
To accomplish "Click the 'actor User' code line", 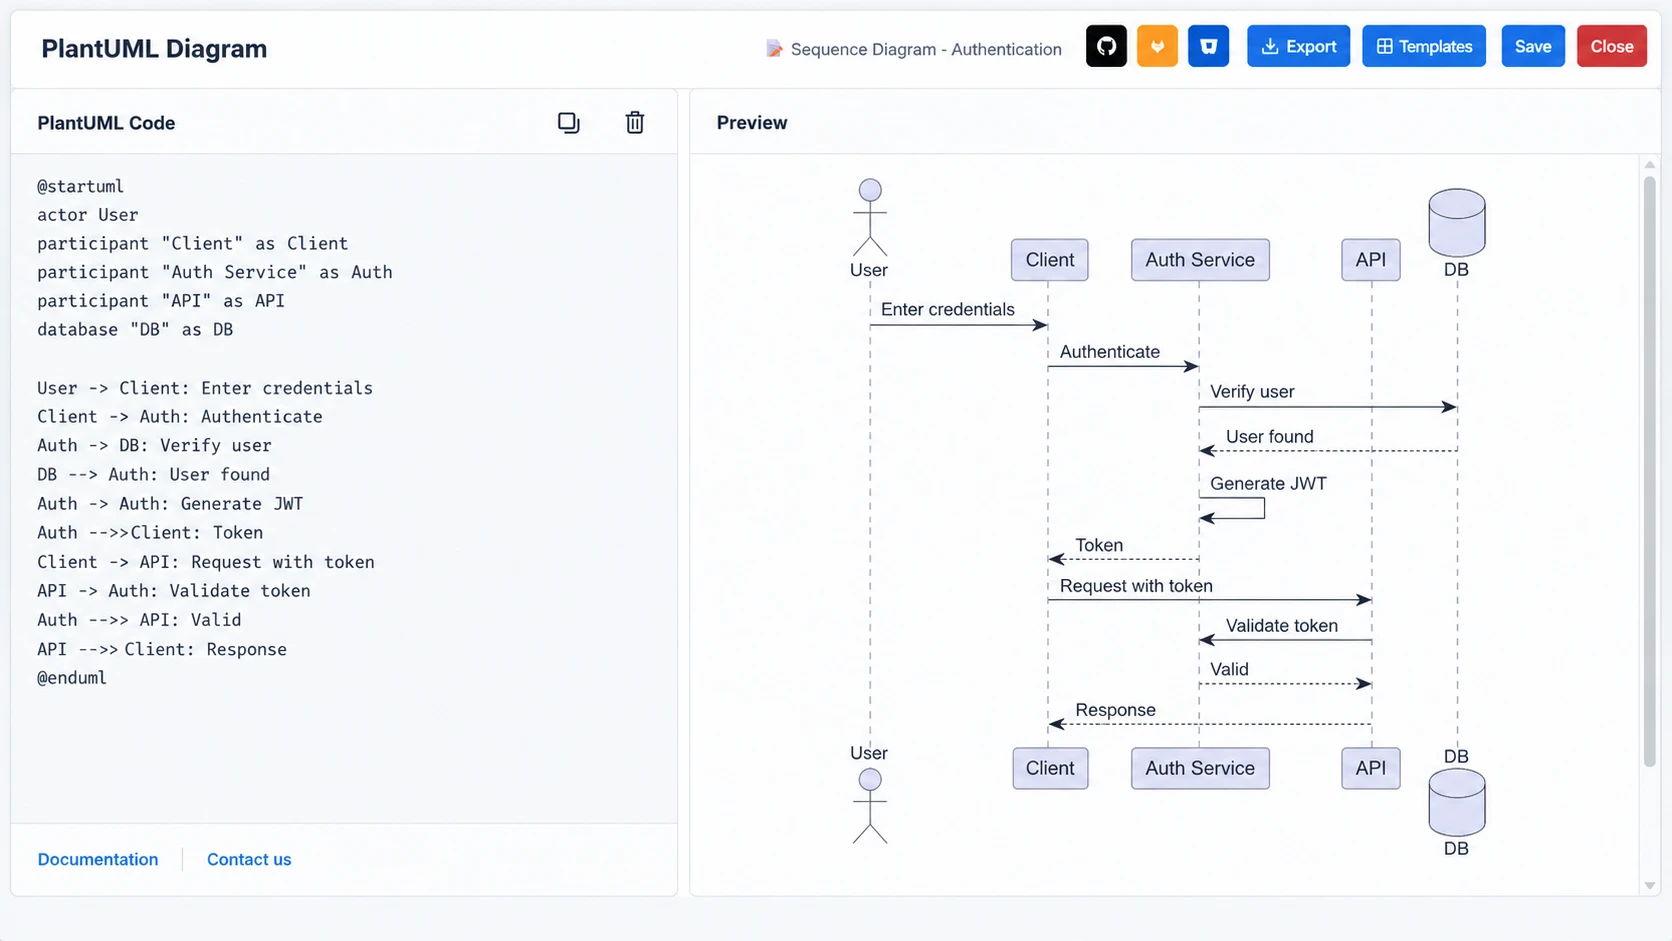I will click(x=88, y=214).
